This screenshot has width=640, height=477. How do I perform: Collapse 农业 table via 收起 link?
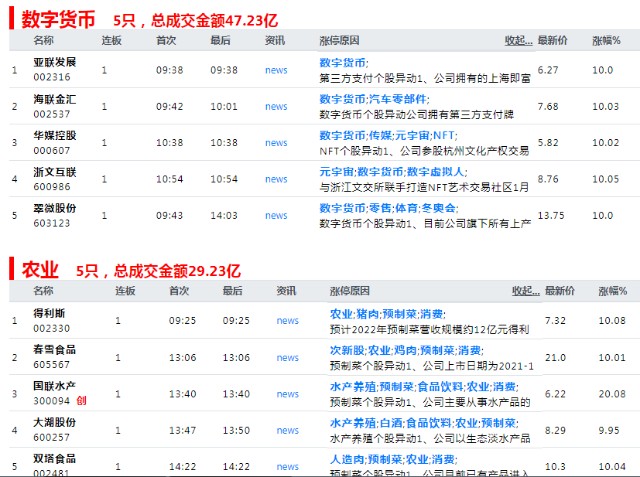pyautogui.click(x=526, y=291)
